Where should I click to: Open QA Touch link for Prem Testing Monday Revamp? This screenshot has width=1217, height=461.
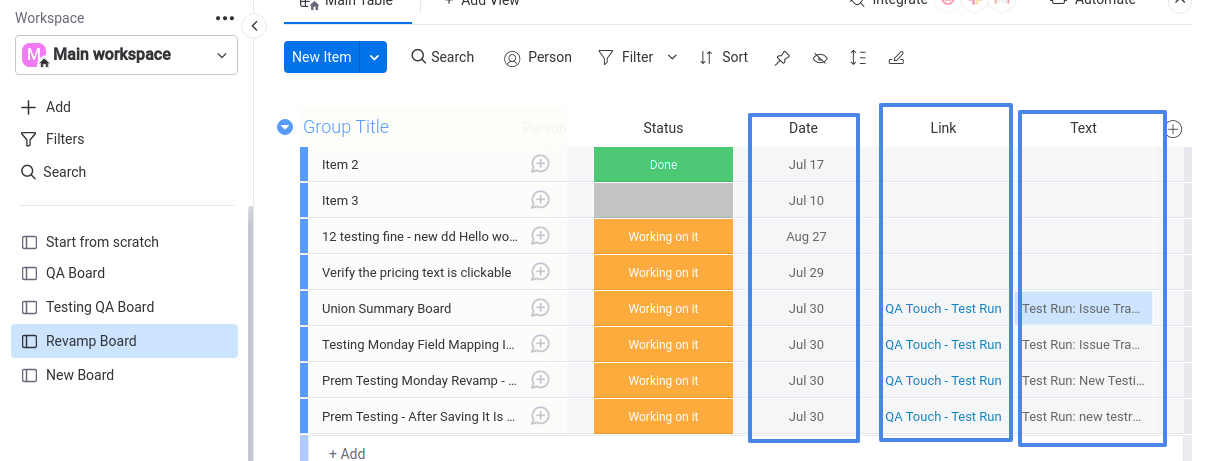point(943,381)
